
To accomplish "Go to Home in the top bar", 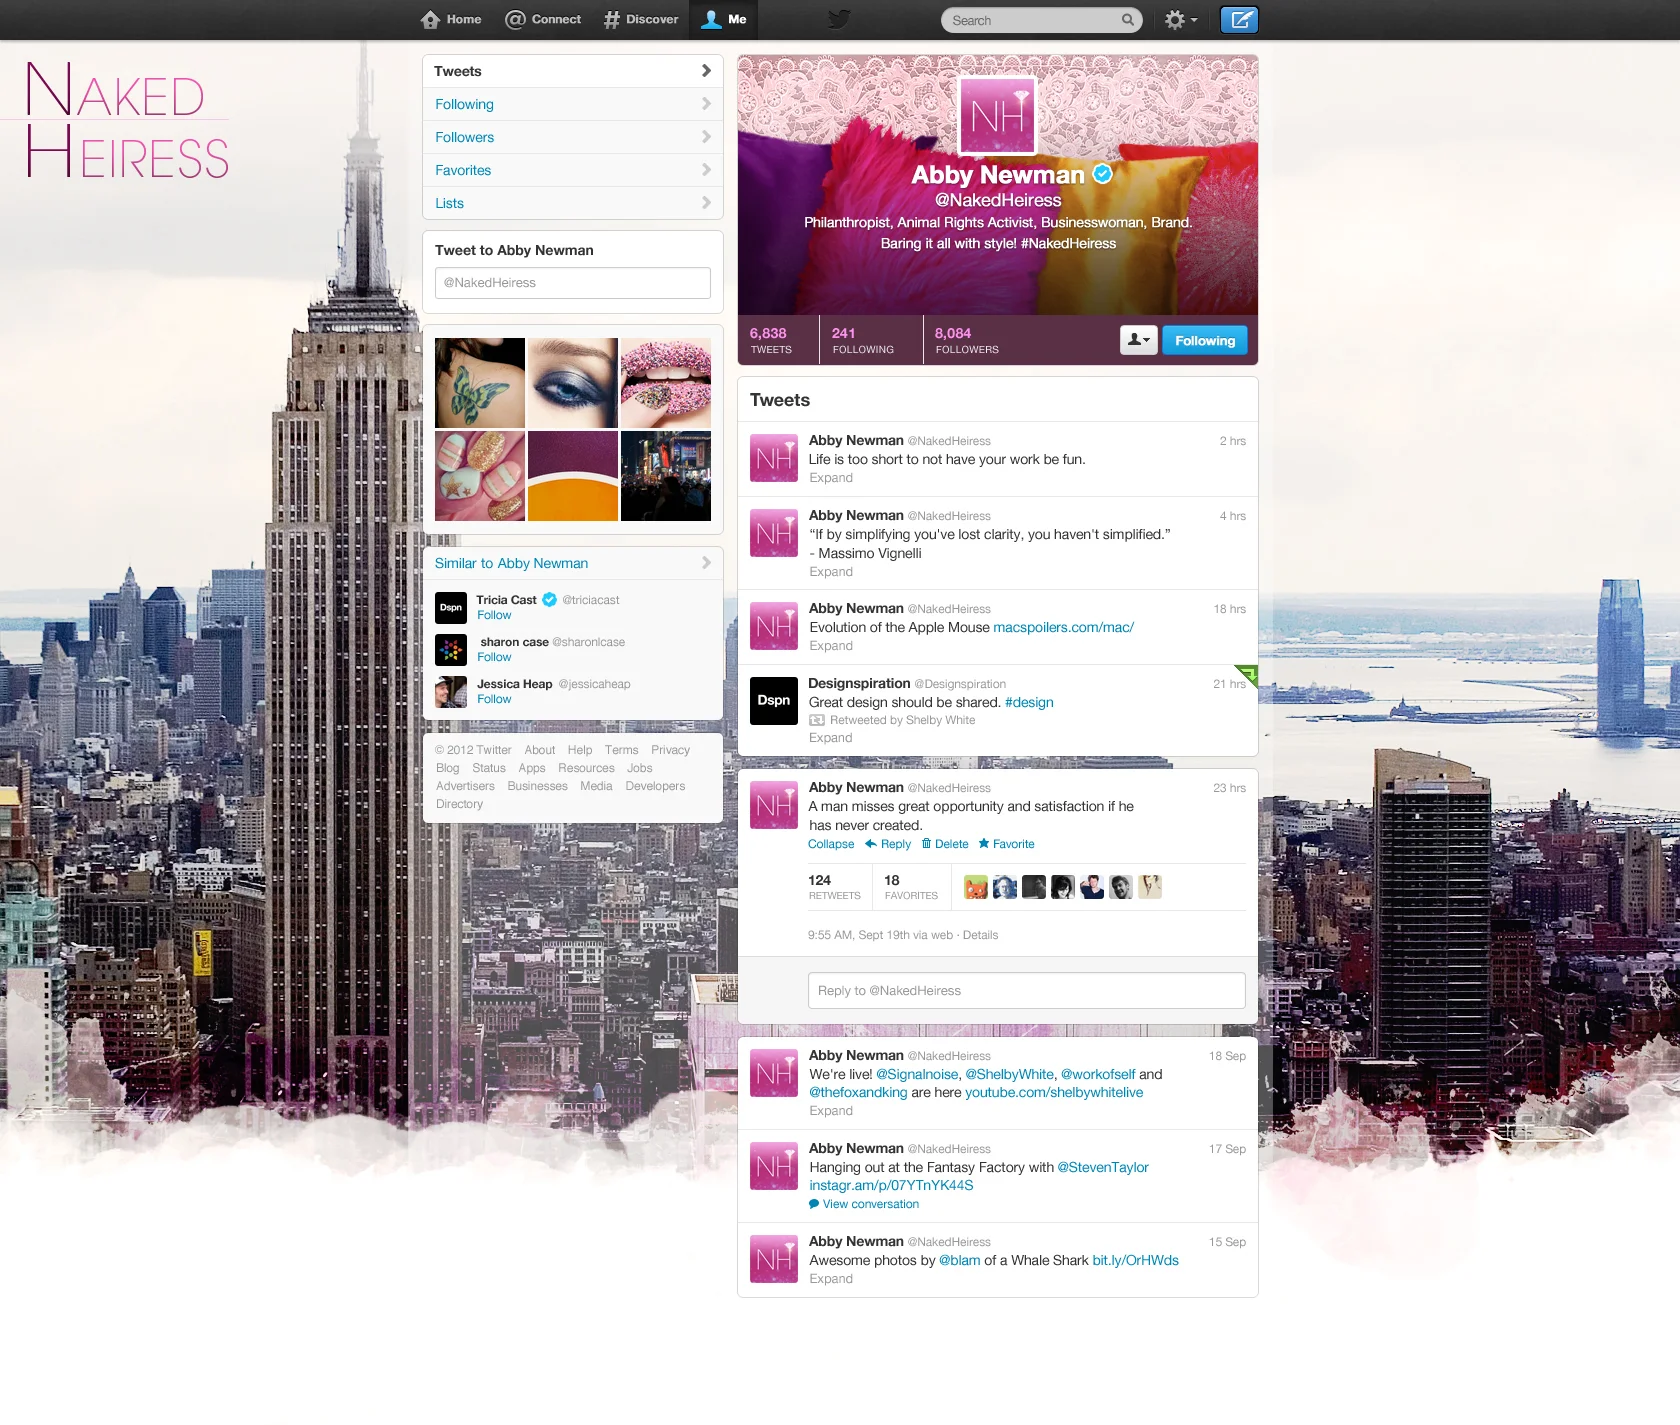I will (451, 19).
